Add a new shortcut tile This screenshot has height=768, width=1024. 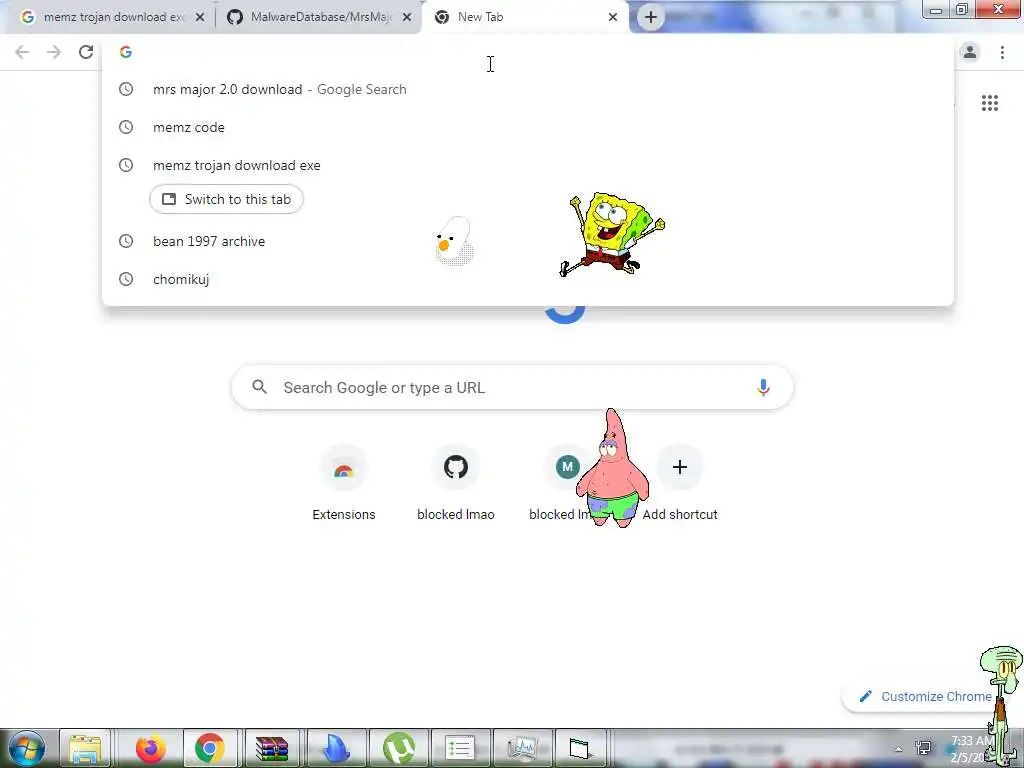click(680, 484)
